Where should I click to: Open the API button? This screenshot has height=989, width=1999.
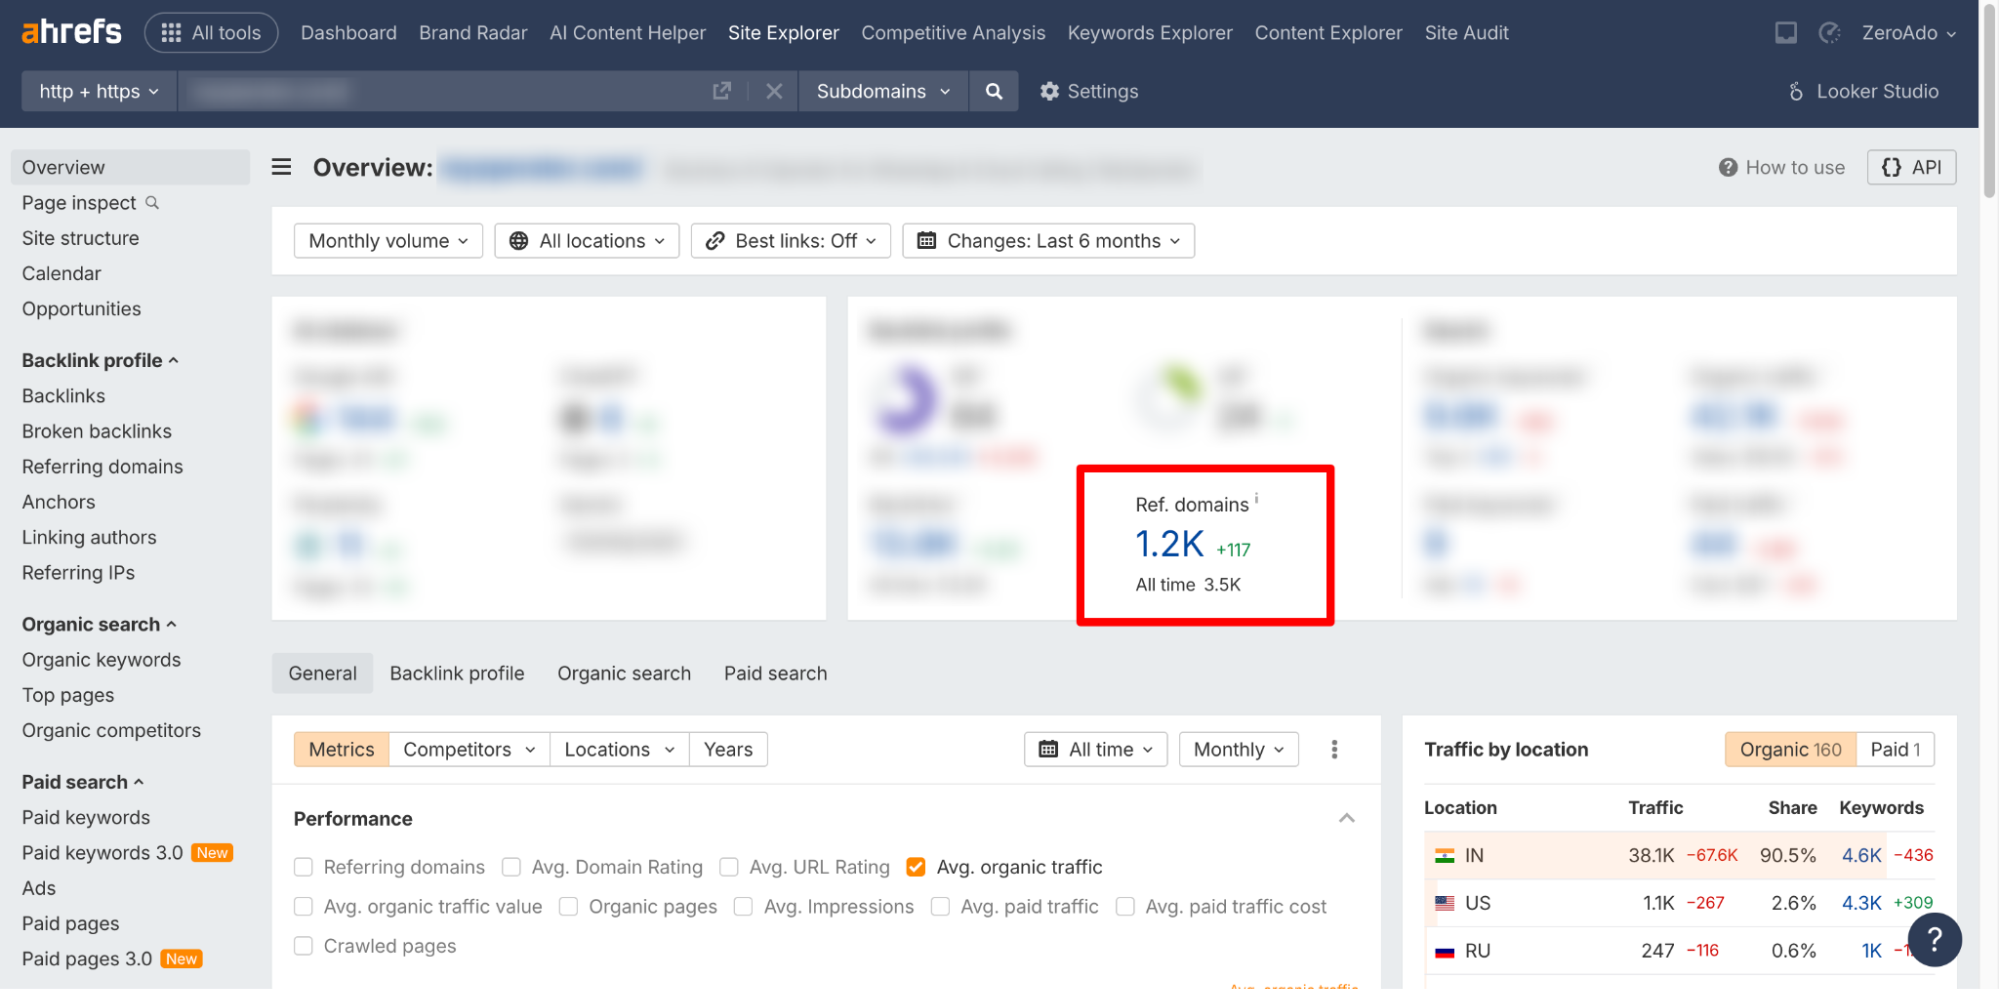pyautogui.click(x=1911, y=167)
